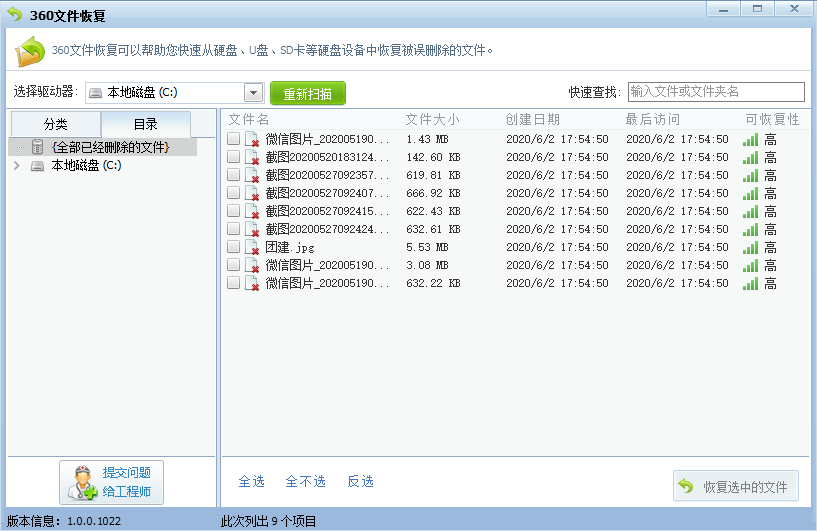
Task: Check the box for 截图20200527092407
Action: (233, 192)
